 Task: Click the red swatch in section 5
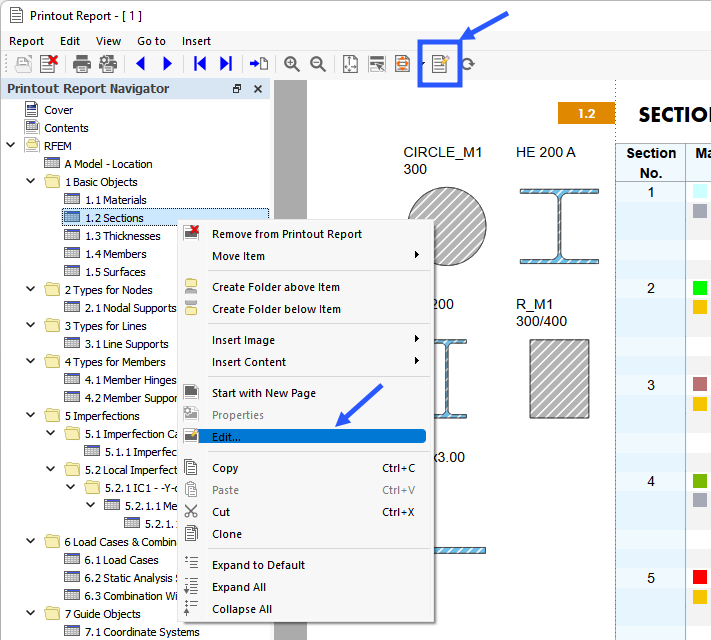700,577
